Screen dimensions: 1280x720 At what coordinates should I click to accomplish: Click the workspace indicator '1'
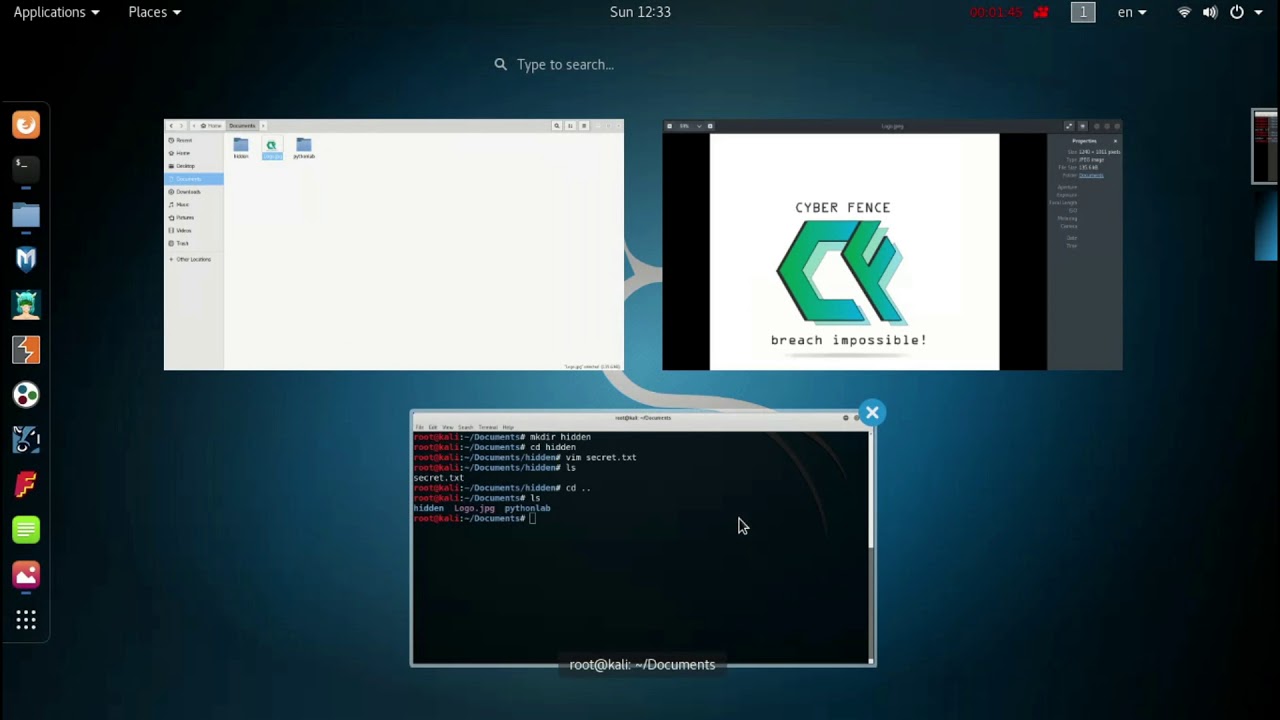1083,12
